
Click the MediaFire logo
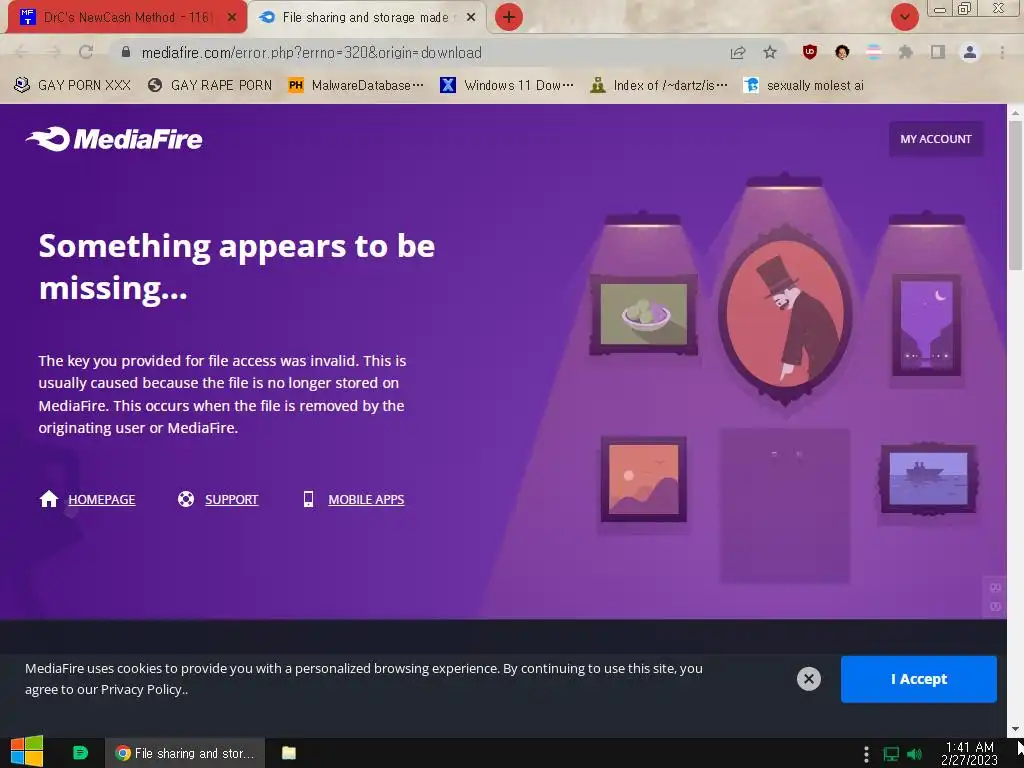pos(114,139)
